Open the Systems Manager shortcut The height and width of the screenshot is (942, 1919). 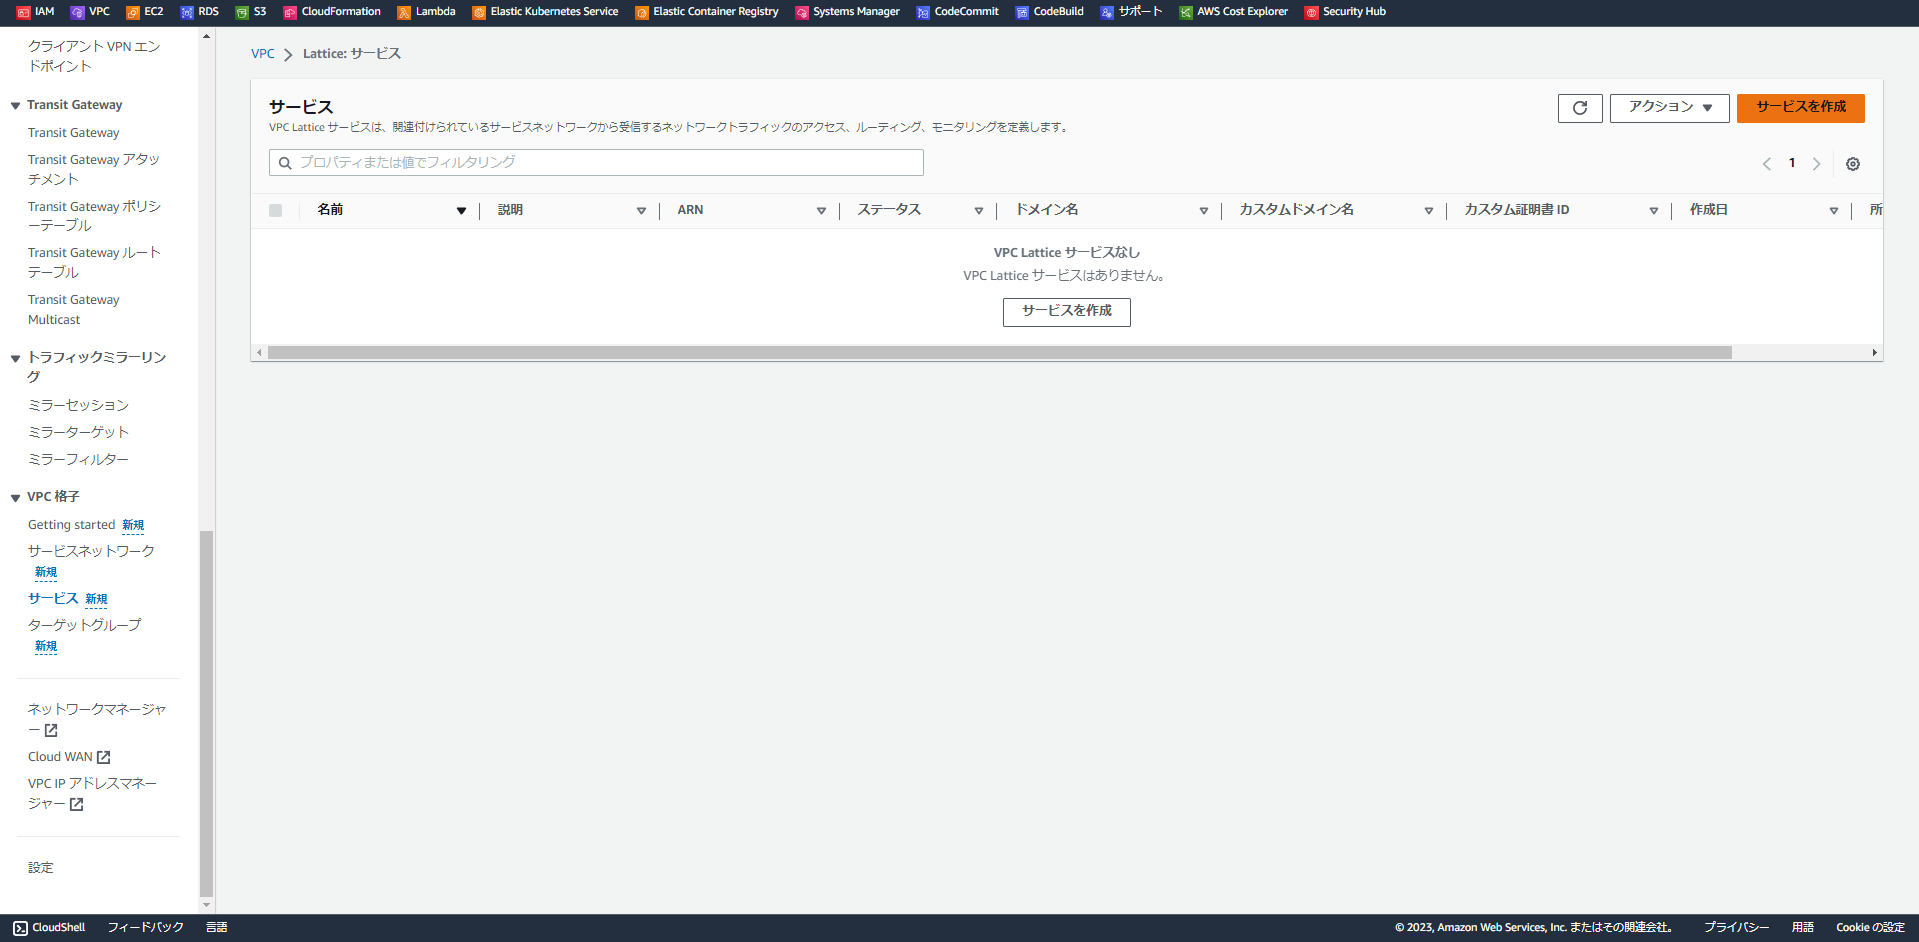(x=848, y=12)
